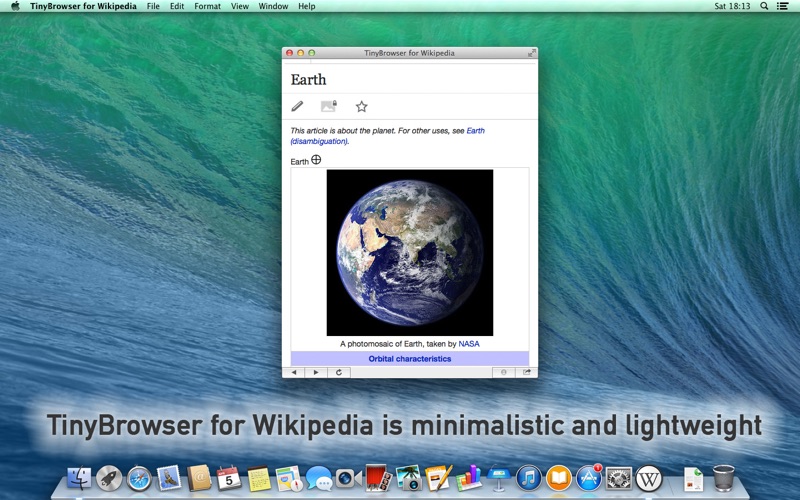Open Keynote podium icon in Dock
This screenshot has width=800, height=500.
498,479
